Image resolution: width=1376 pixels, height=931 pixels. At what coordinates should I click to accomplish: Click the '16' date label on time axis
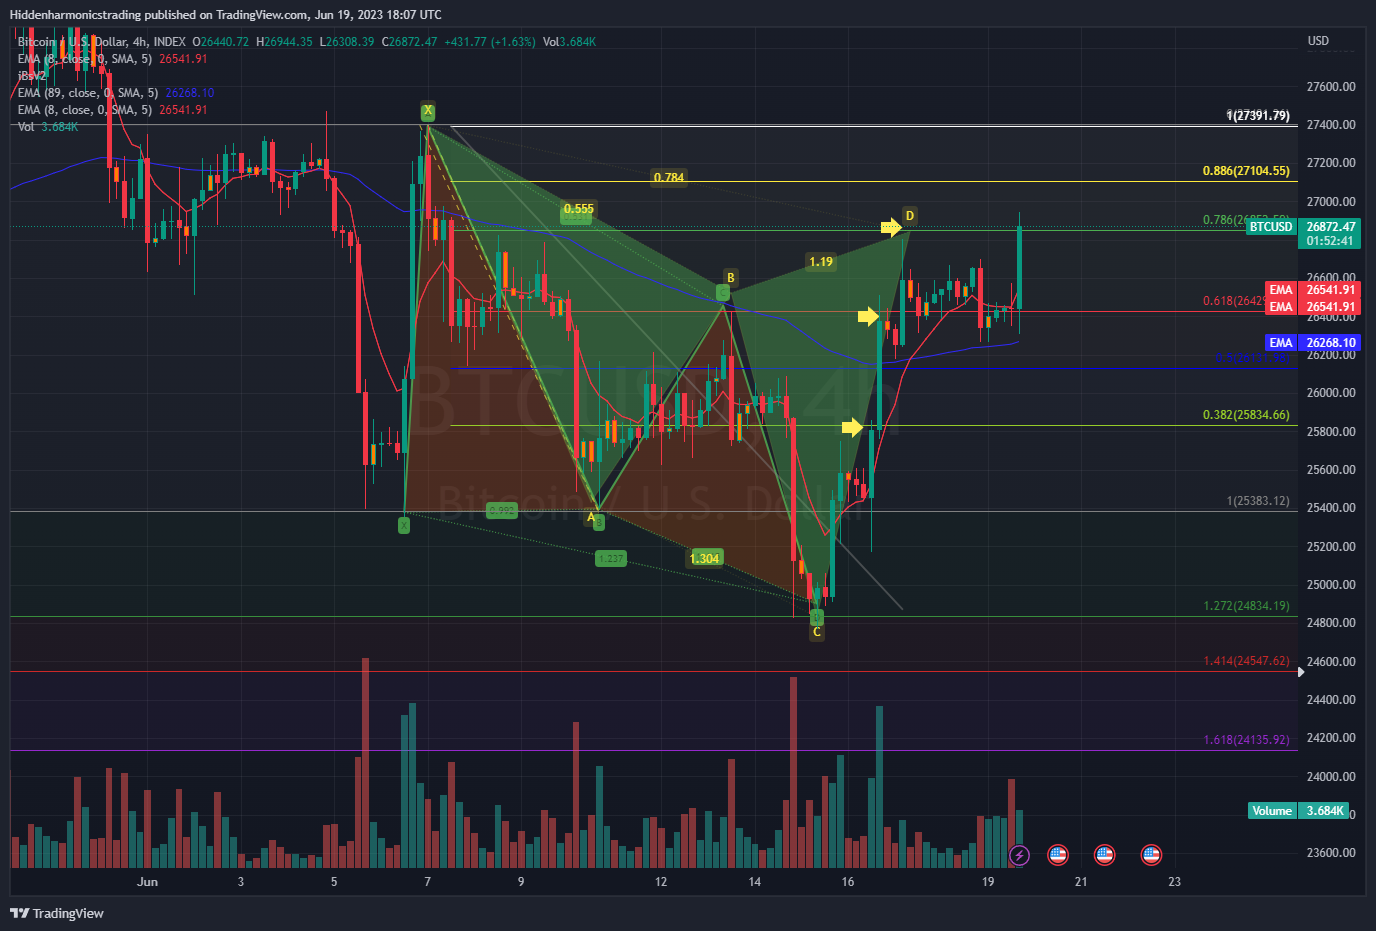click(x=848, y=882)
